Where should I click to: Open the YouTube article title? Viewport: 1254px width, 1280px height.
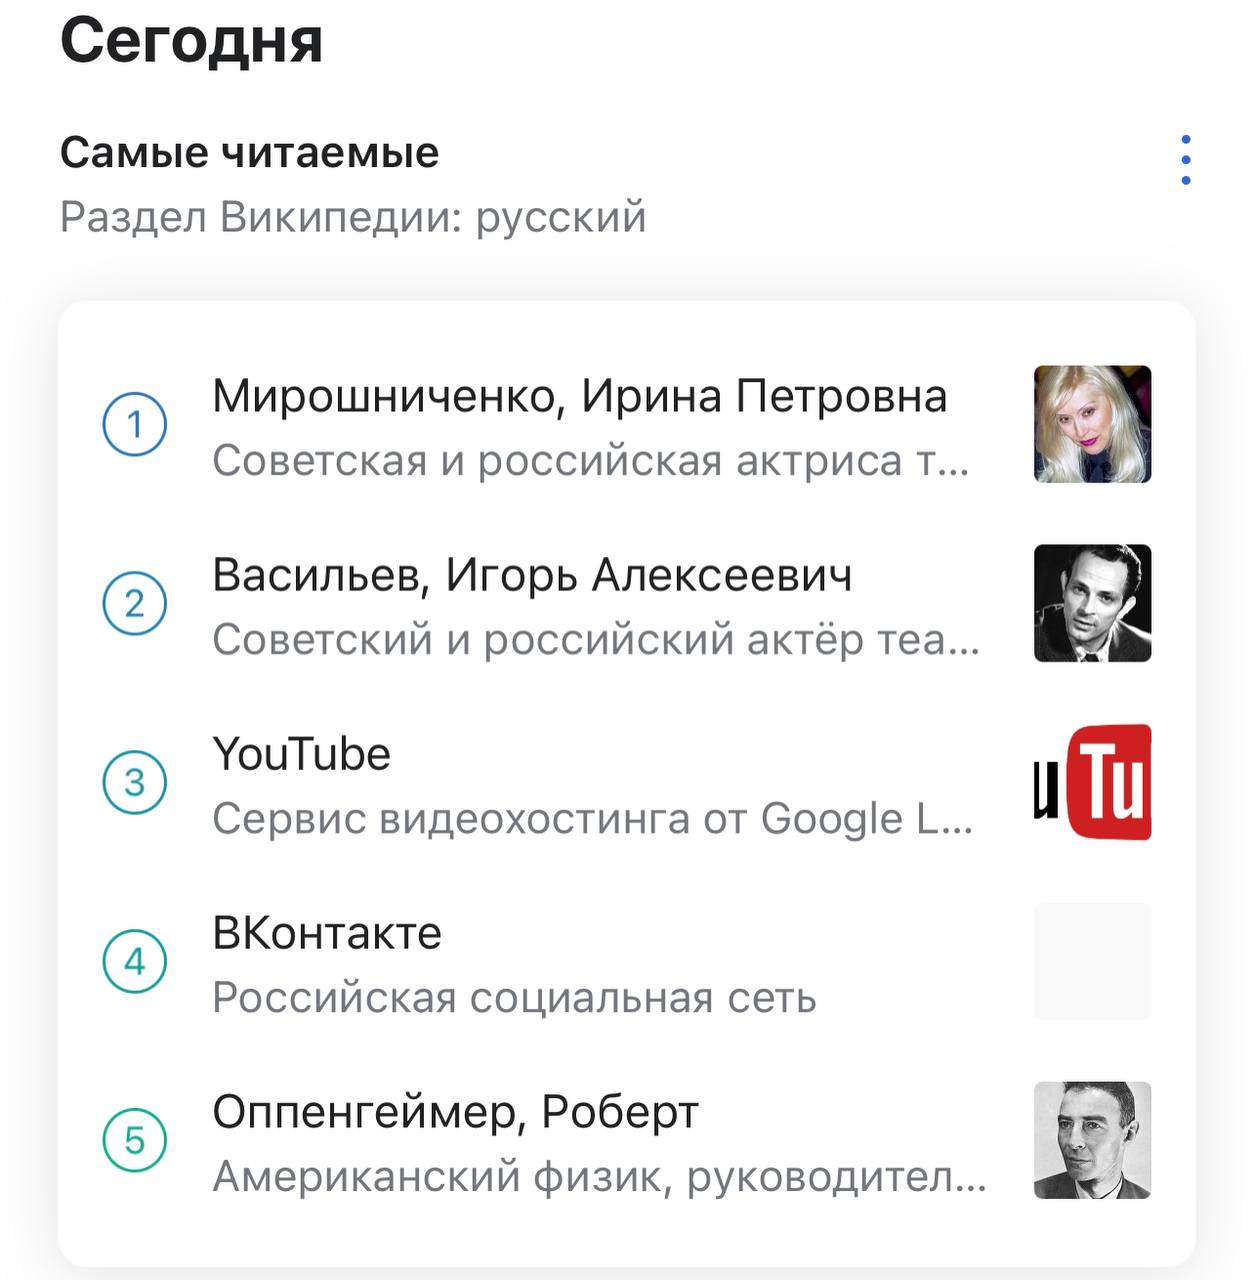point(301,754)
